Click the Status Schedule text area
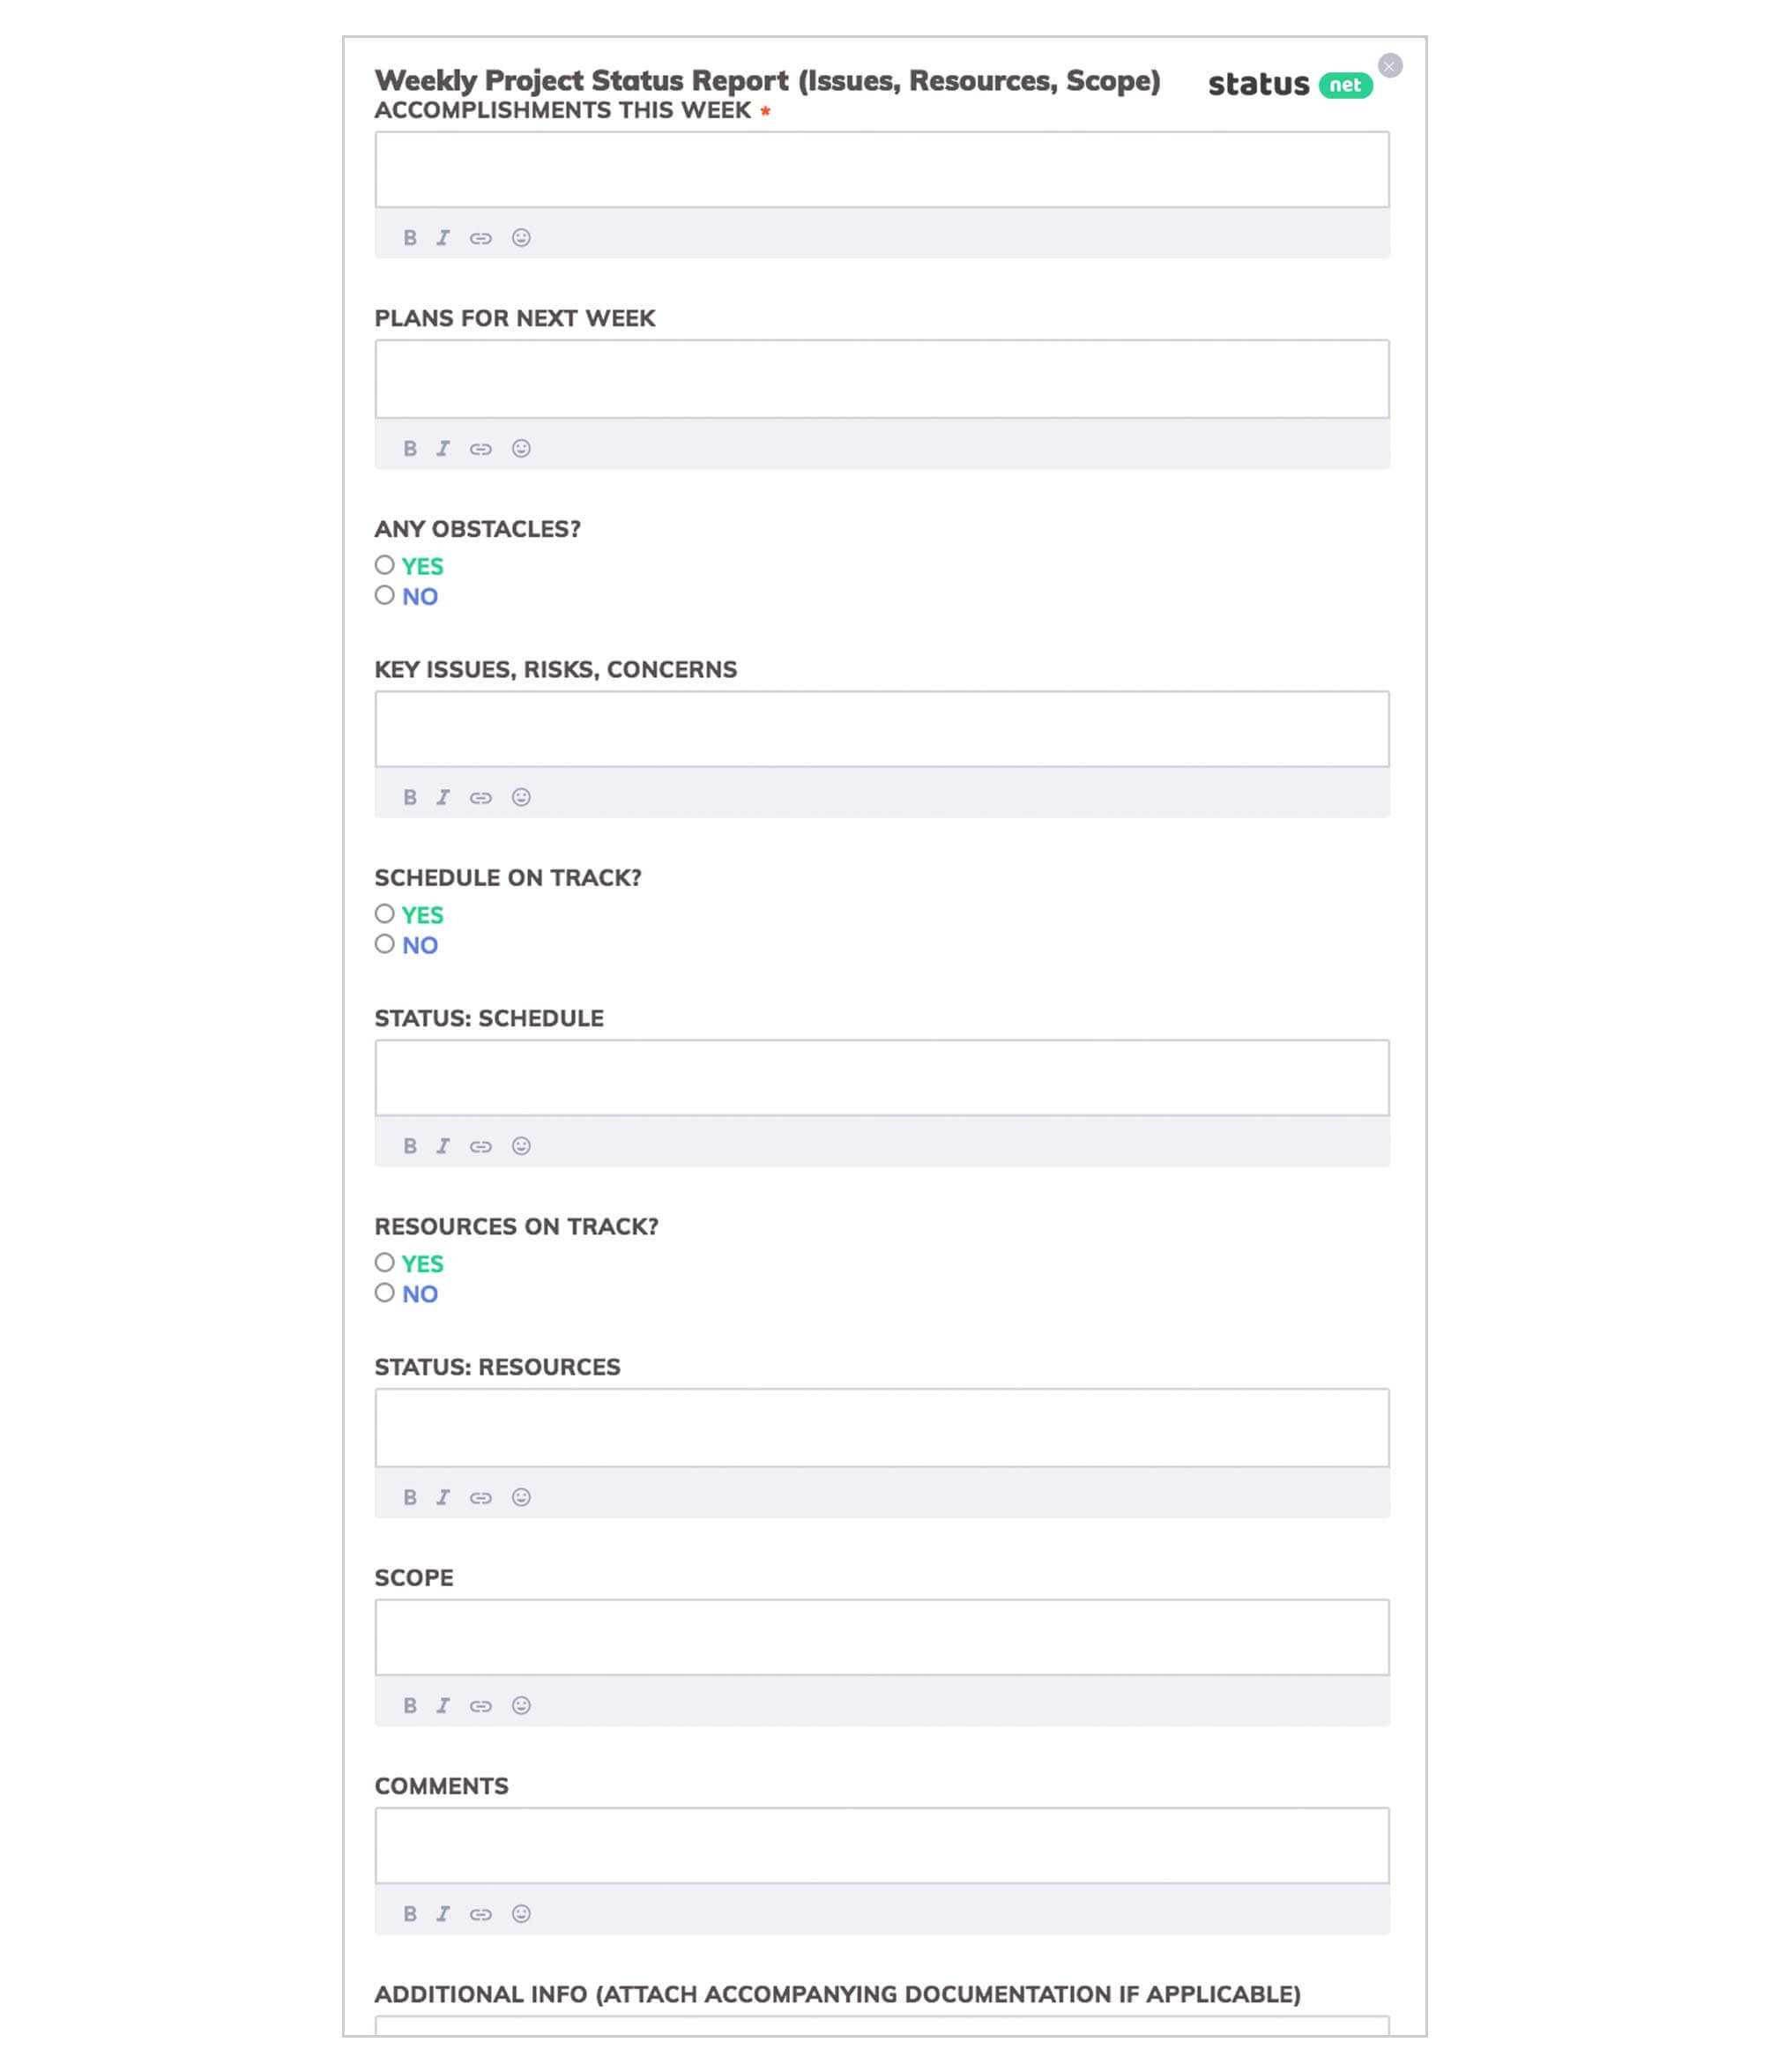 pyautogui.click(x=882, y=1076)
